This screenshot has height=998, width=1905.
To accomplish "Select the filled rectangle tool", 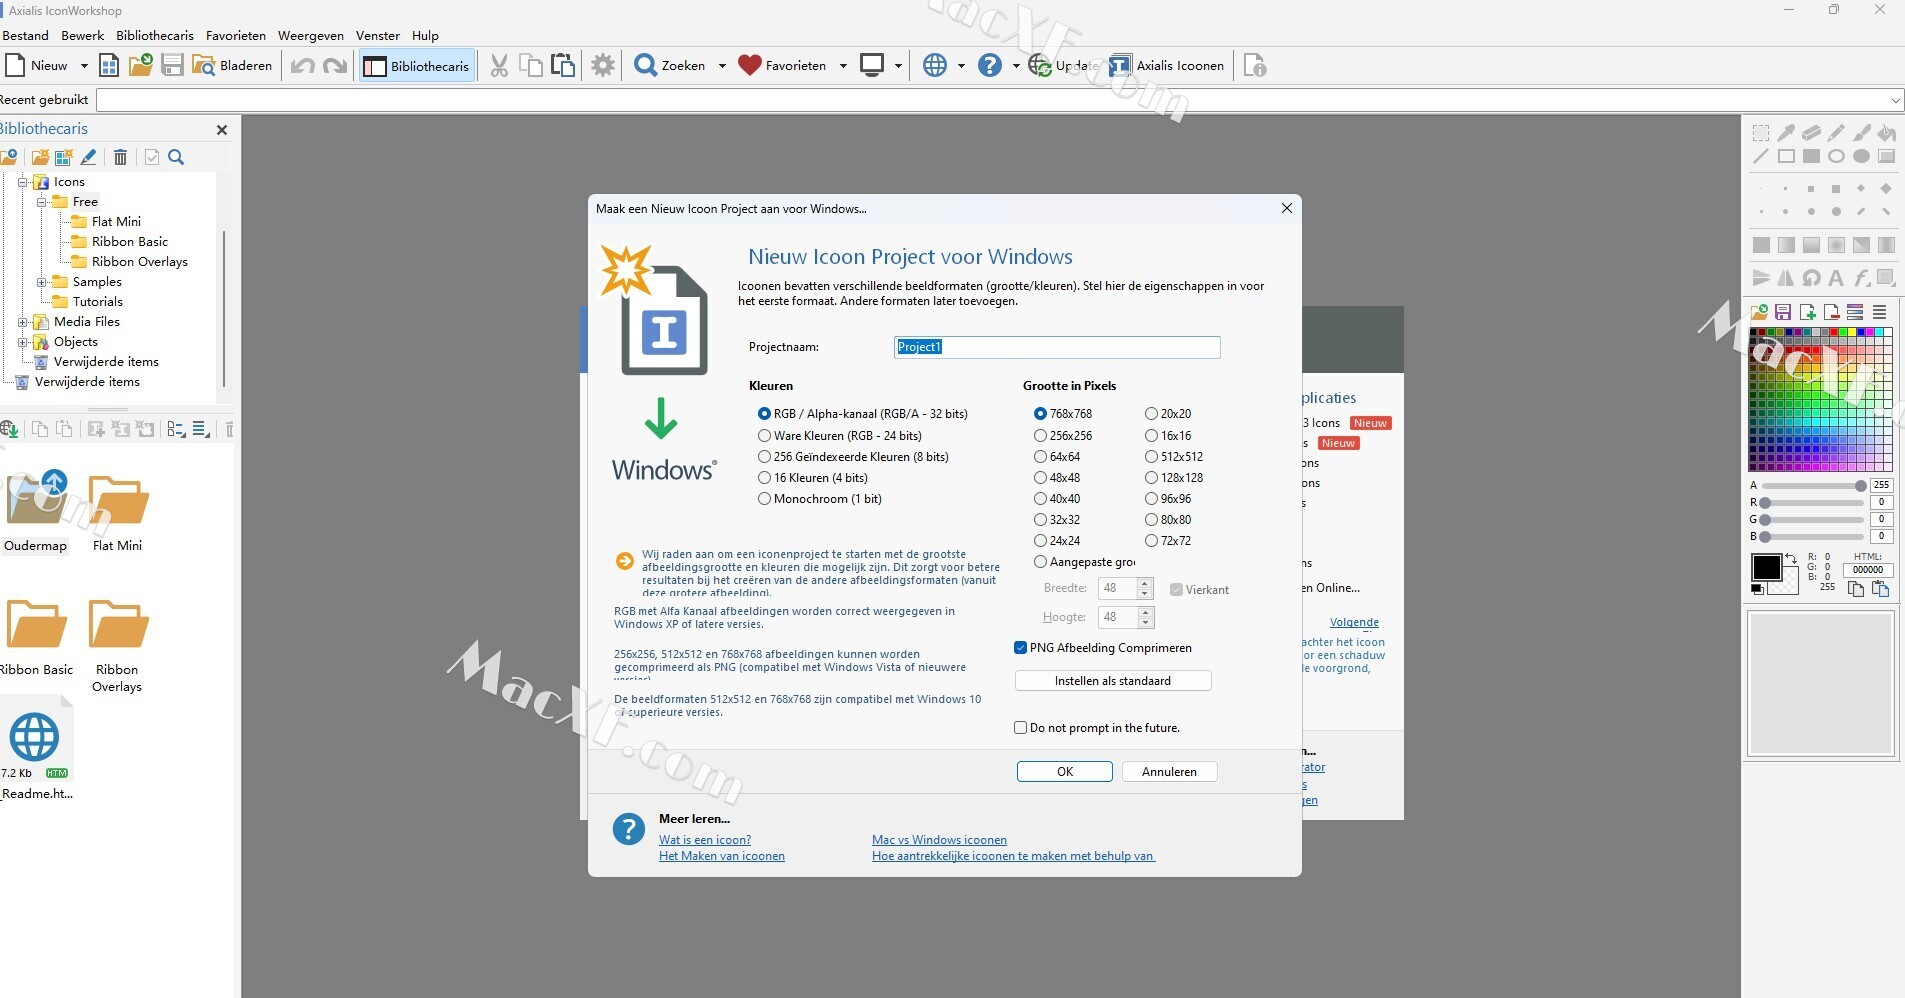I will pyautogui.click(x=1811, y=157).
